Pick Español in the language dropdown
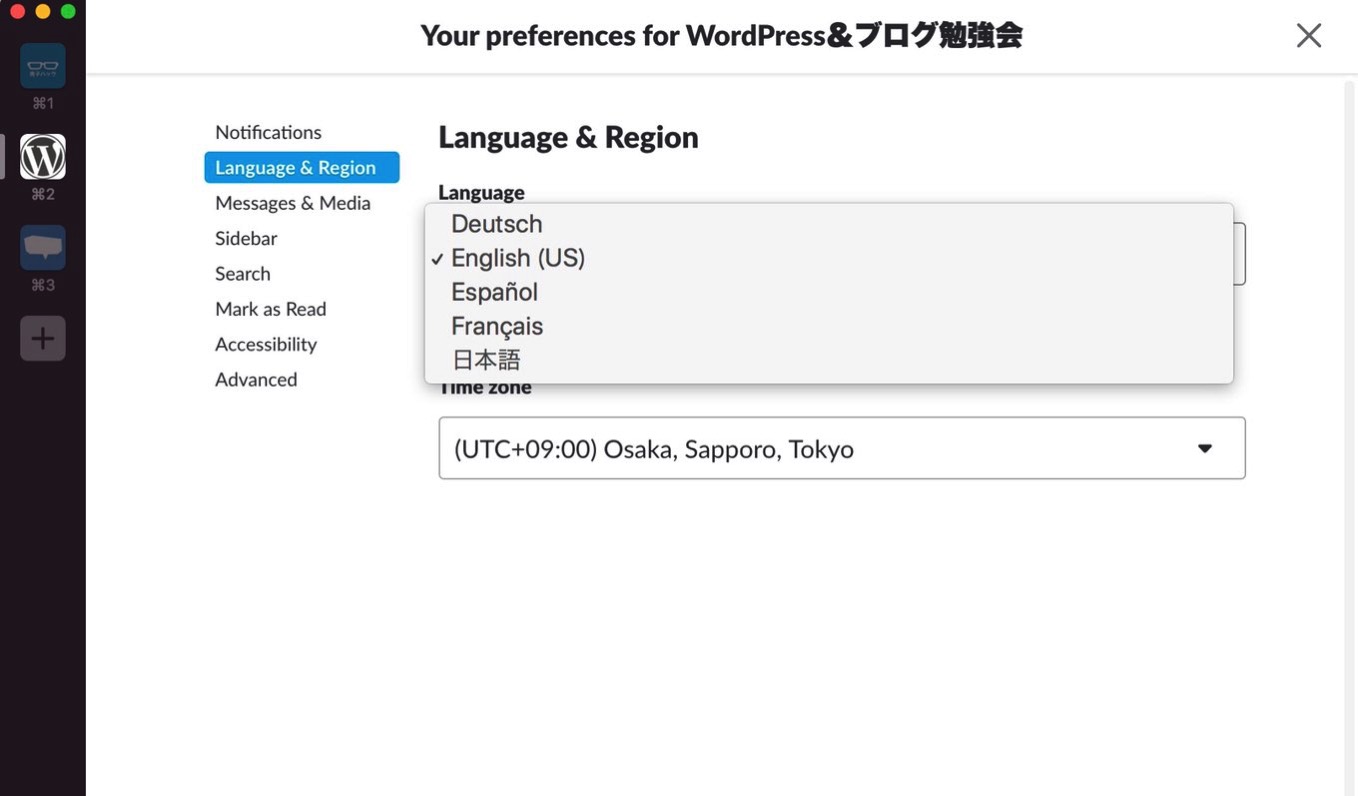1358x796 pixels. pyautogui.click(x=829, y=292)
